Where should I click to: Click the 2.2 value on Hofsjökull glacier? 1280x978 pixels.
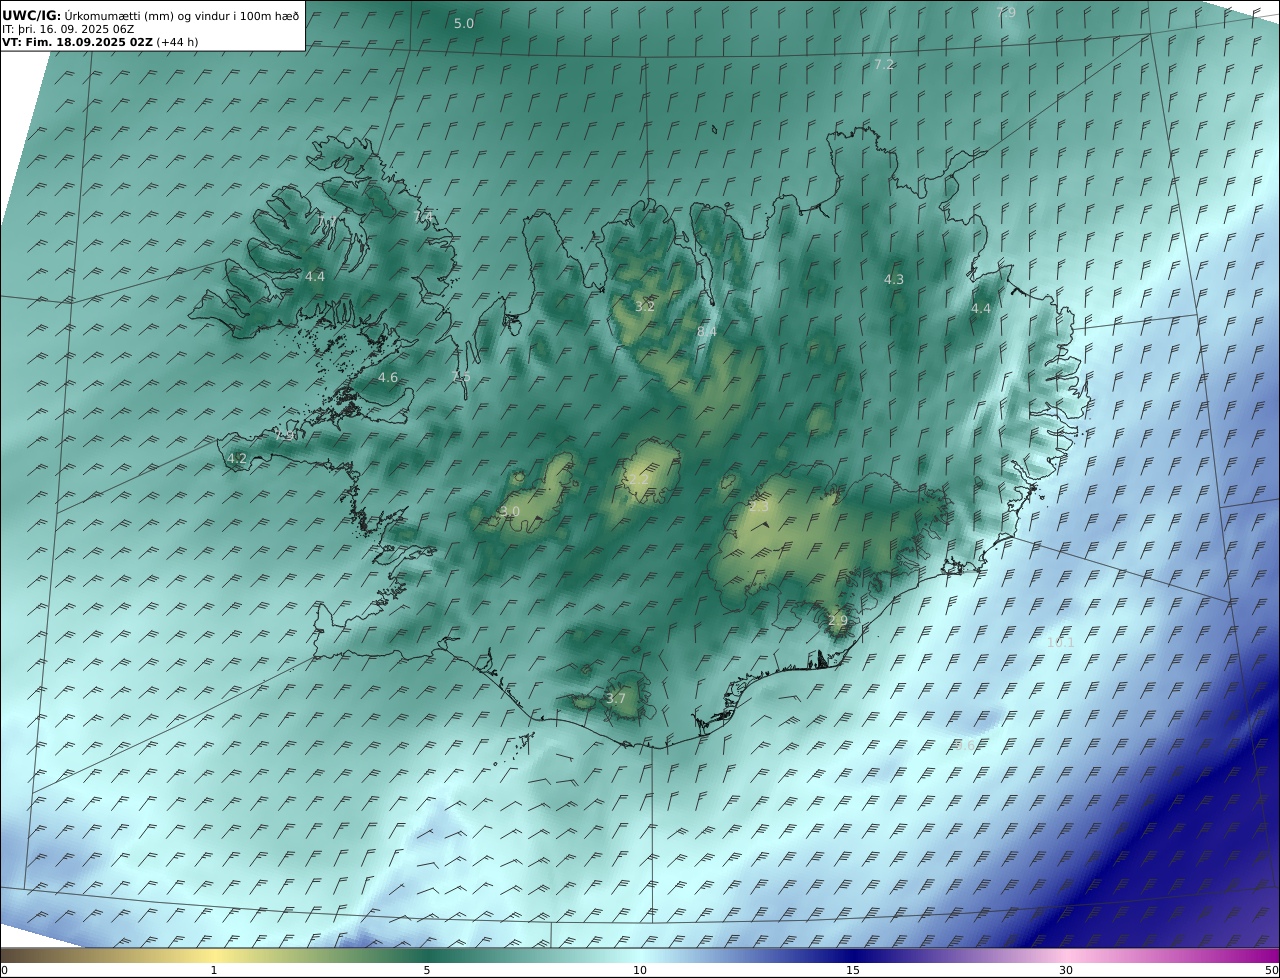tap(638, 480)
